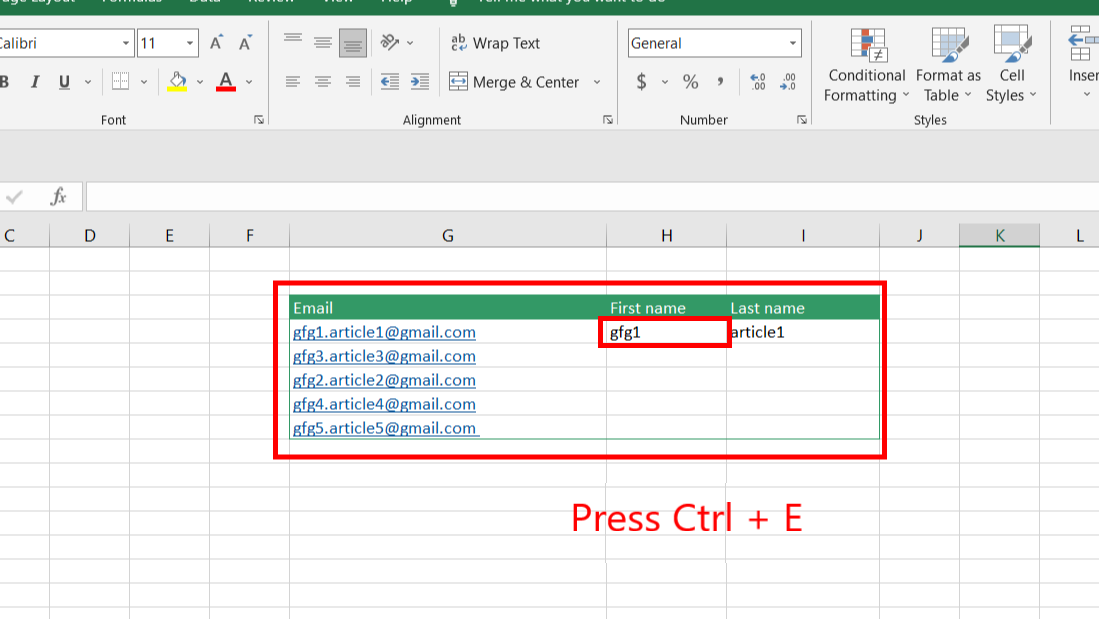Screen dimensions: 1099x619
Task: Toggle bold formatting
Action: pos(5,81)
